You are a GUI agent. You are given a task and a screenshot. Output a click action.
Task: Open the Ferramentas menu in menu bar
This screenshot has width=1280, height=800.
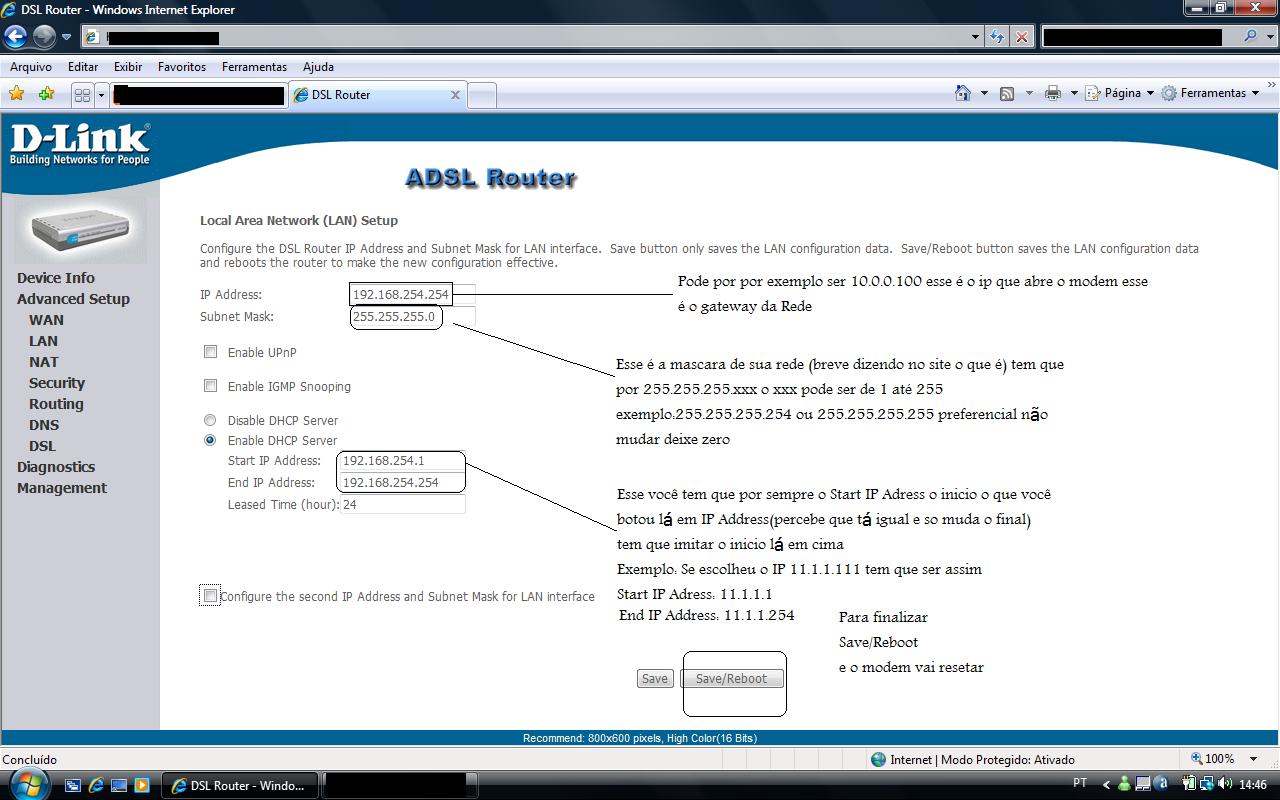(254, 67)
